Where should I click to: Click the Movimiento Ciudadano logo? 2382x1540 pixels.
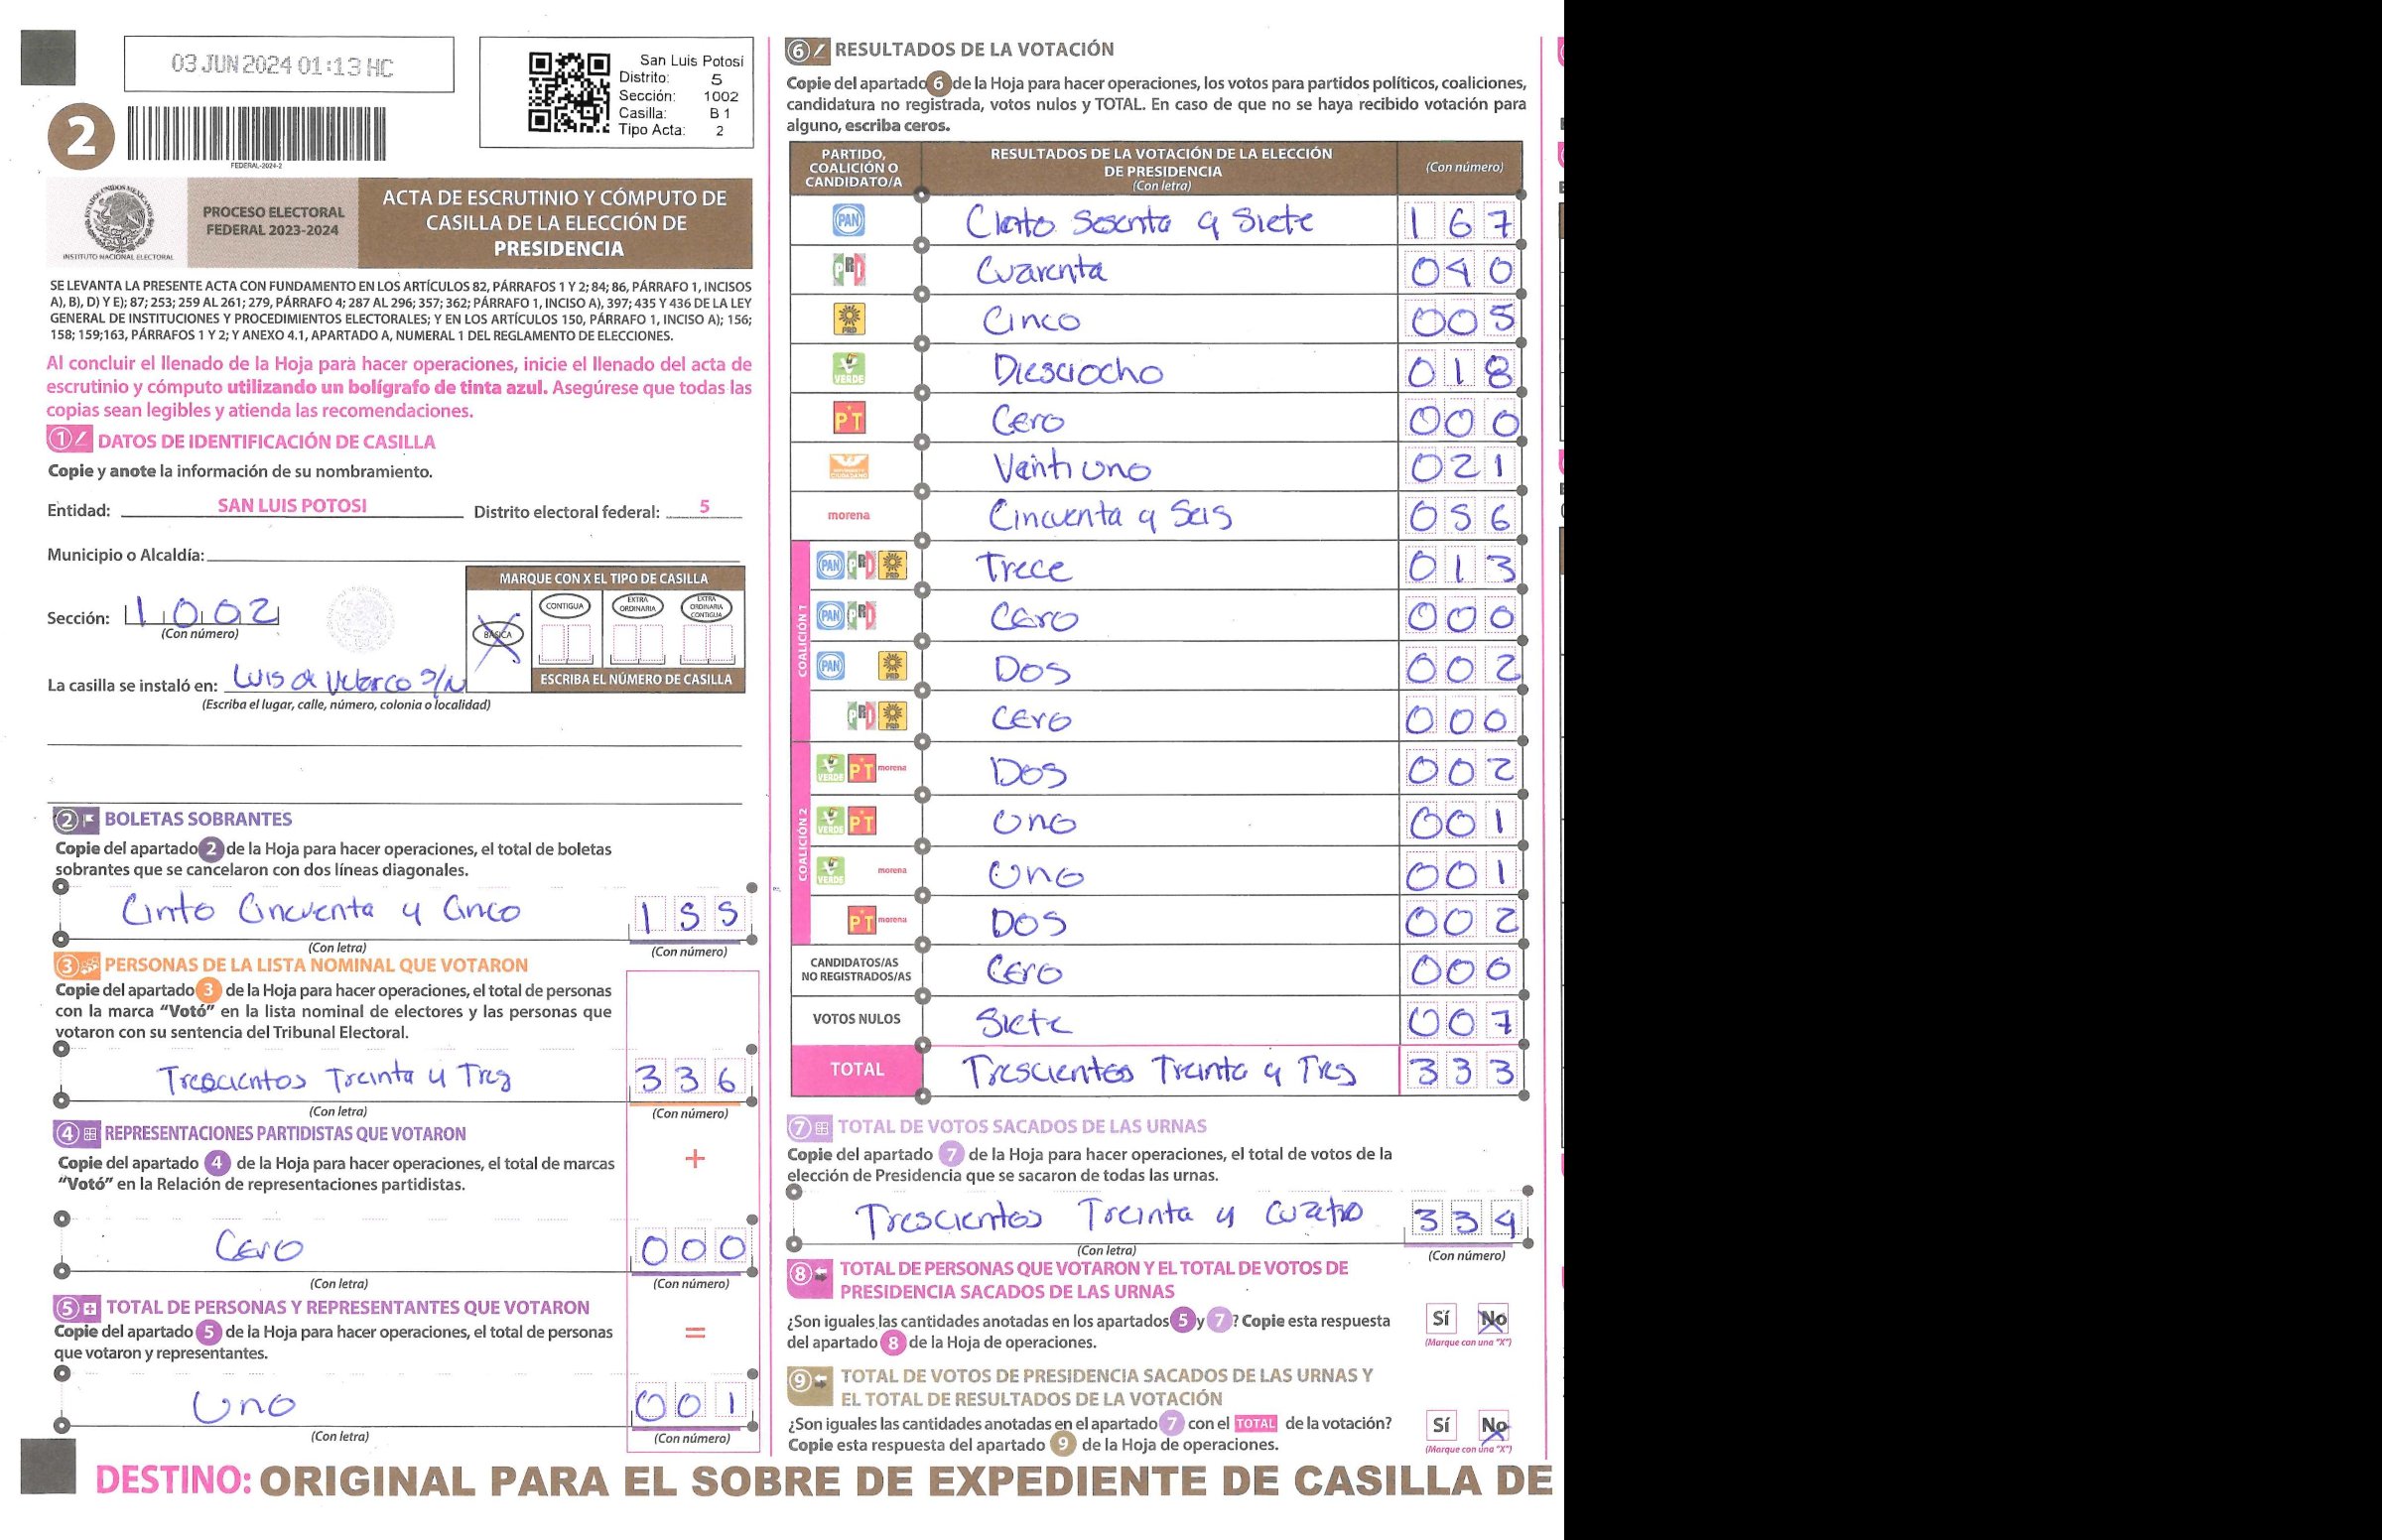pyautogui.click(x=849, y=467)
